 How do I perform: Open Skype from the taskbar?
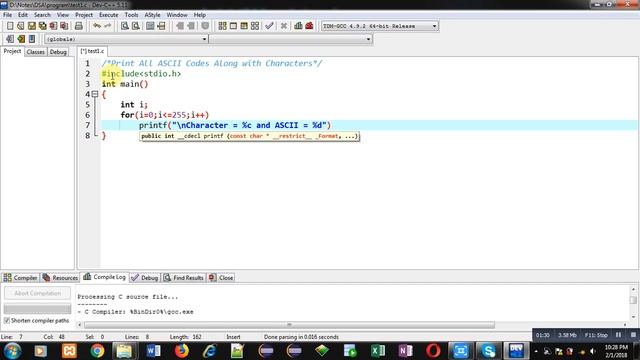point(489,351)
